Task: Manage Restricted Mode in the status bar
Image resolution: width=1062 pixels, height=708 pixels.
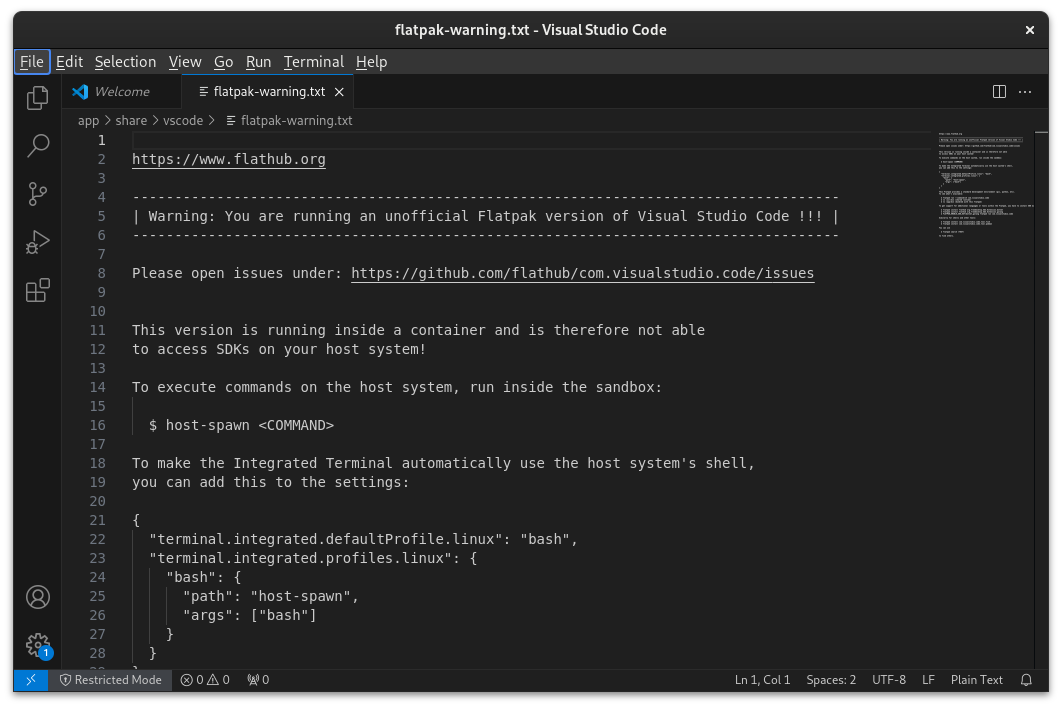Action: tap(110, 680)
